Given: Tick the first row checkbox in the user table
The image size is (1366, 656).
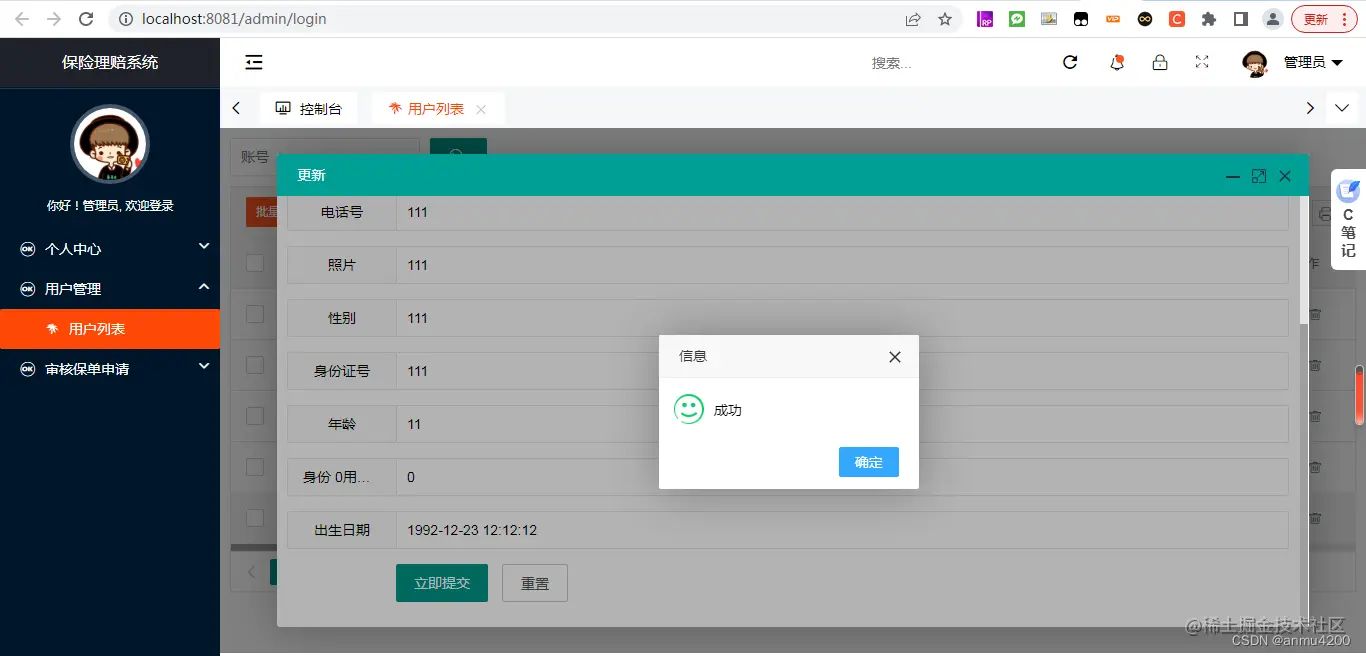Looking at the screenshot, I should coord(255,263).
